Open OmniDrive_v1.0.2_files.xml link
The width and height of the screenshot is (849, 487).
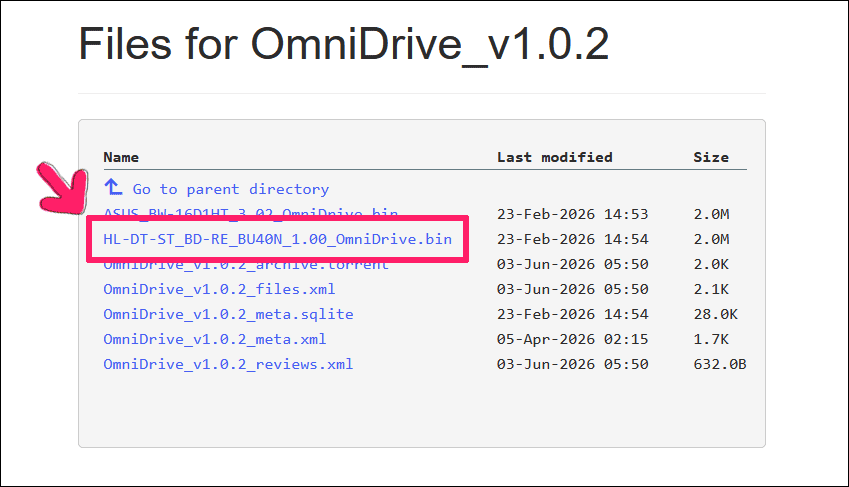tap(219, 289)
